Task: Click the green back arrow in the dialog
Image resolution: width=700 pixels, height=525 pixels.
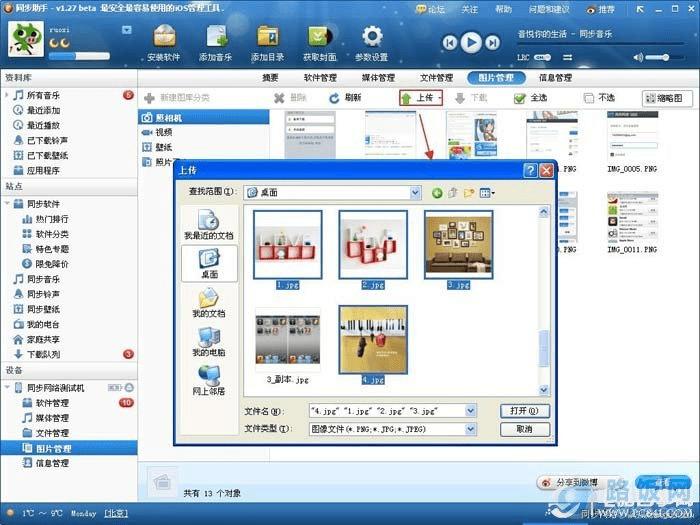Action: (x=437, y=193)
